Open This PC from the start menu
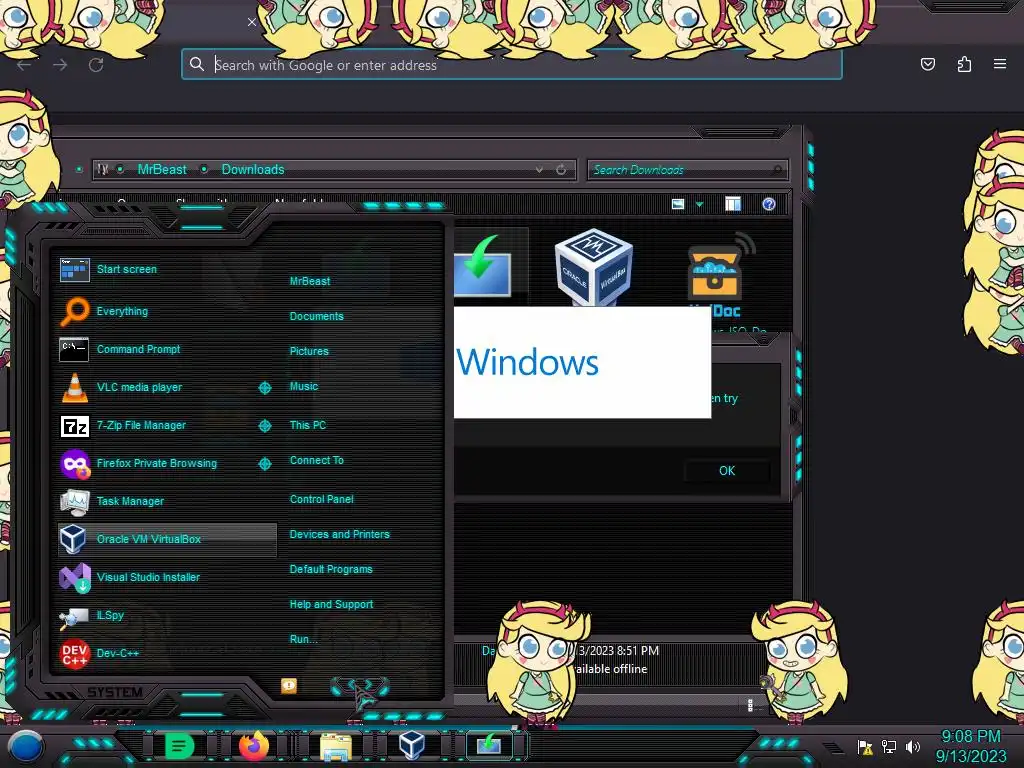This screenshot has width=1024, height=768. click(x=308, y=424)
